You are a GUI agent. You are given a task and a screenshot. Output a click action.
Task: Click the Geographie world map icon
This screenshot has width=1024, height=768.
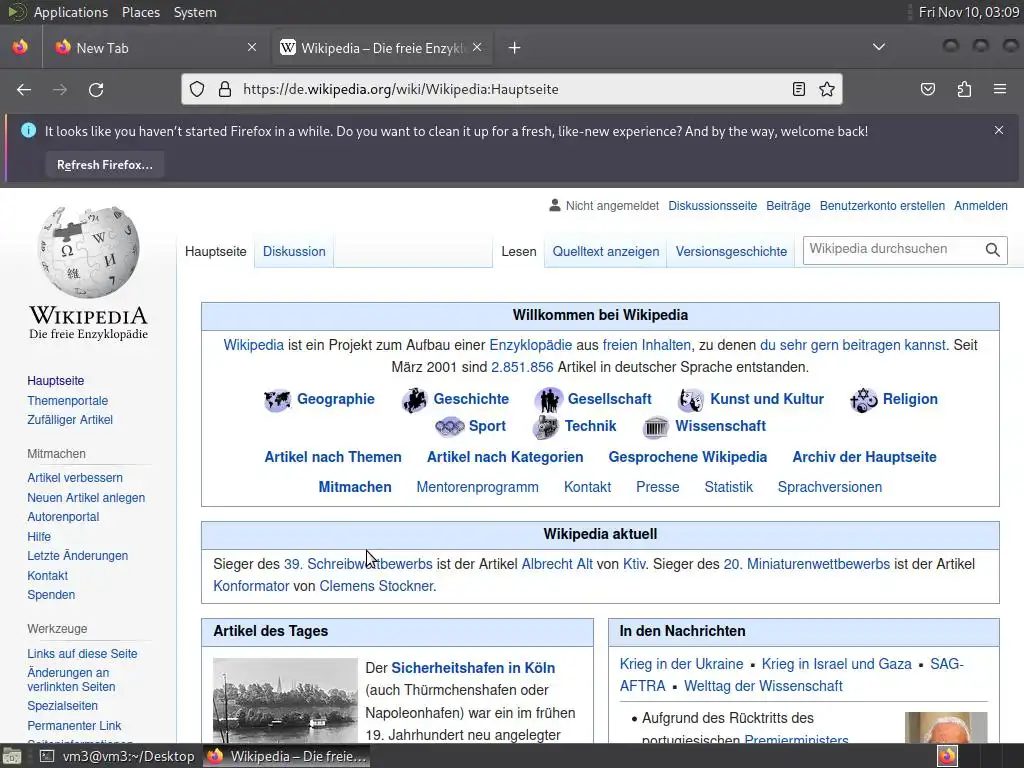(x=277, y=400)
